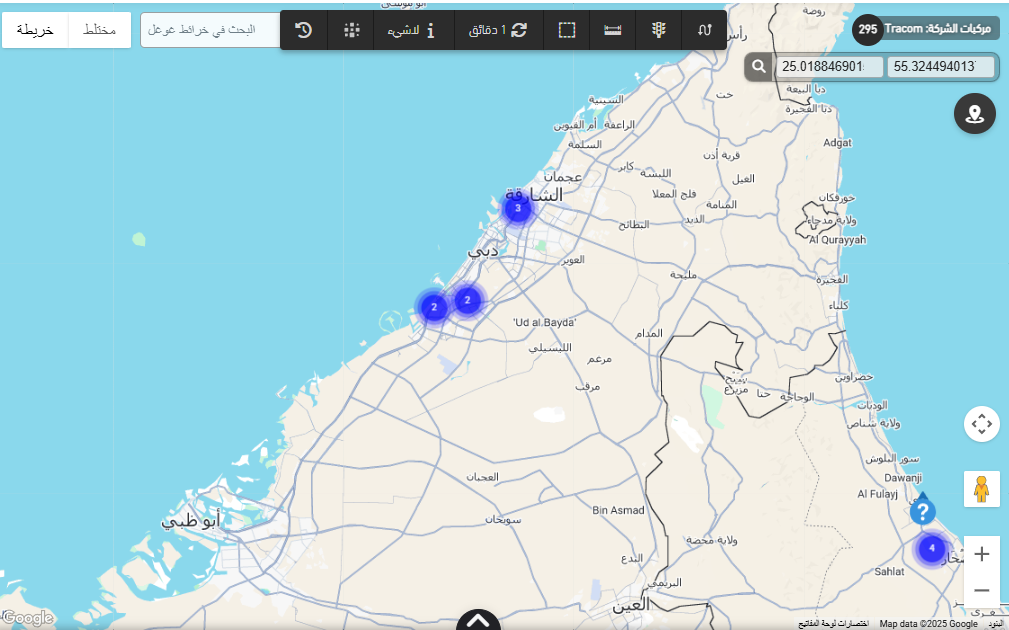
Task: Click the dotted grid cluster icon
Action: pyautogui.click(x=351, y=30)
